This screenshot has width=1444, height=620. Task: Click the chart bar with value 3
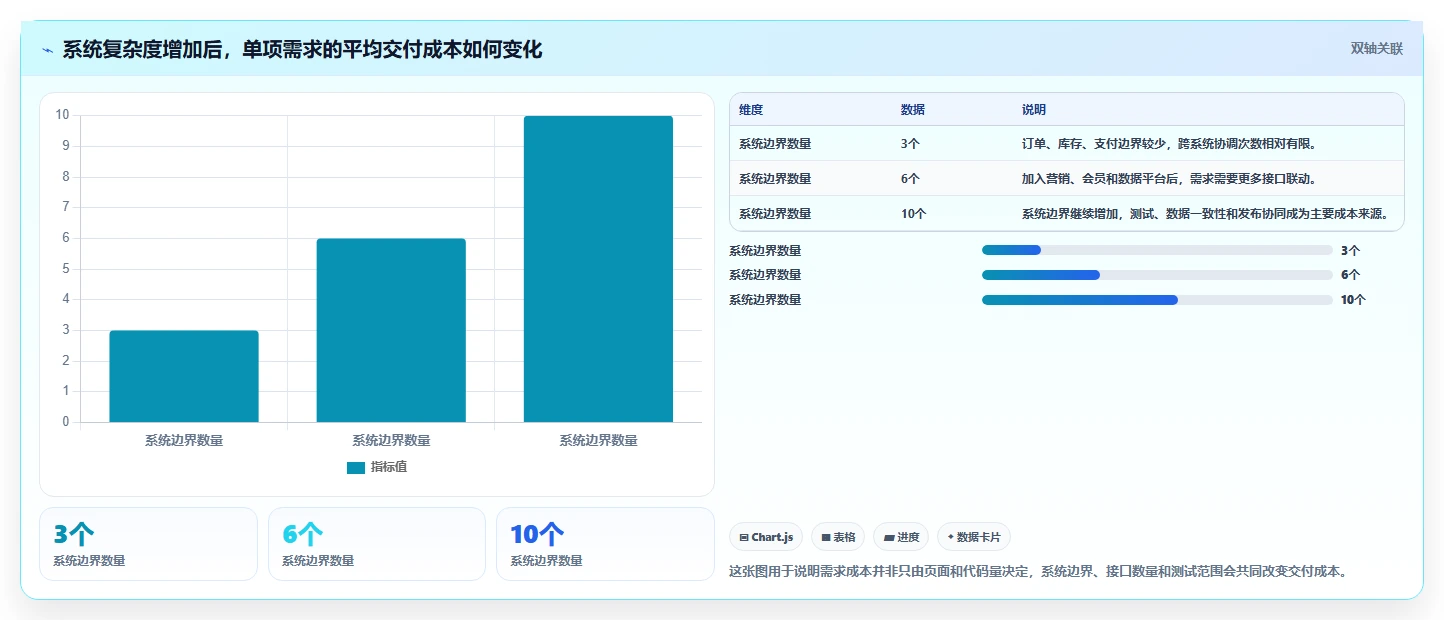(x=184, y=376)
